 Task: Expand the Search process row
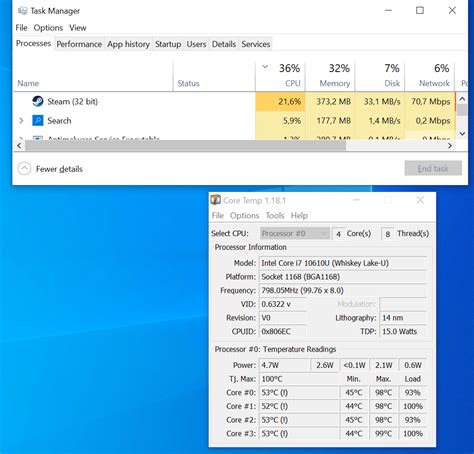point(21,120)
